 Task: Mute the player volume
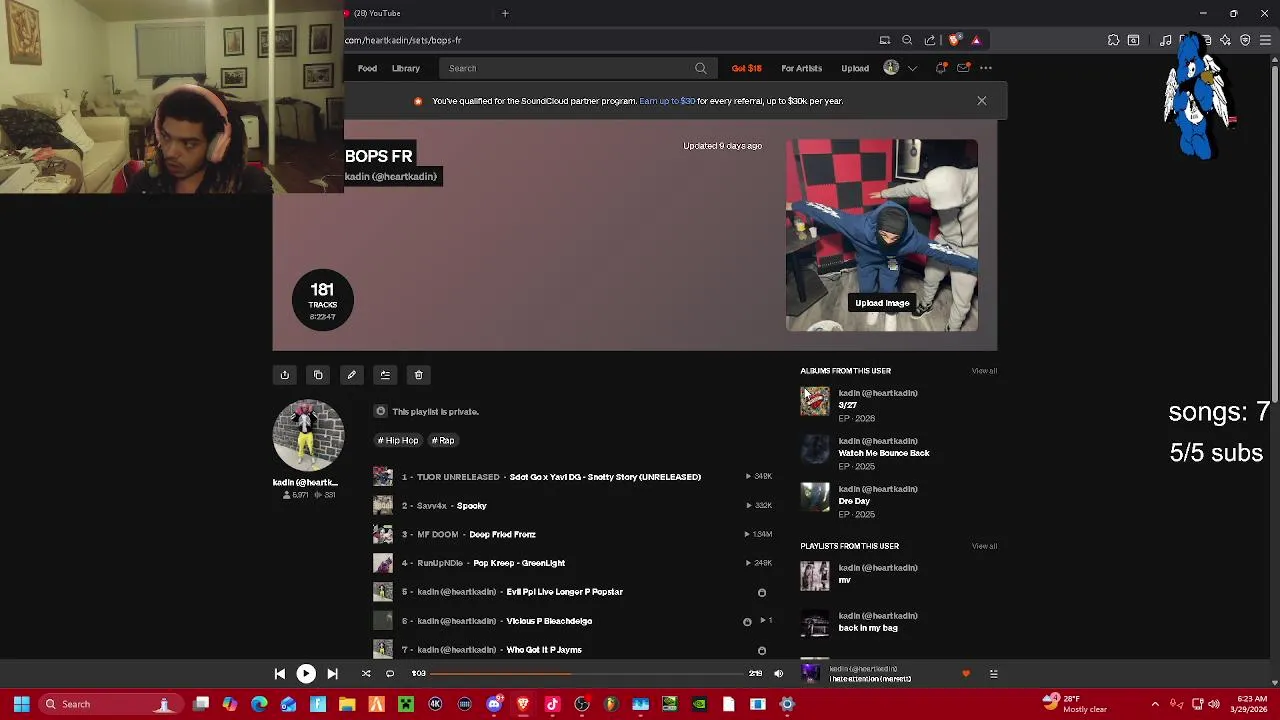779,674
